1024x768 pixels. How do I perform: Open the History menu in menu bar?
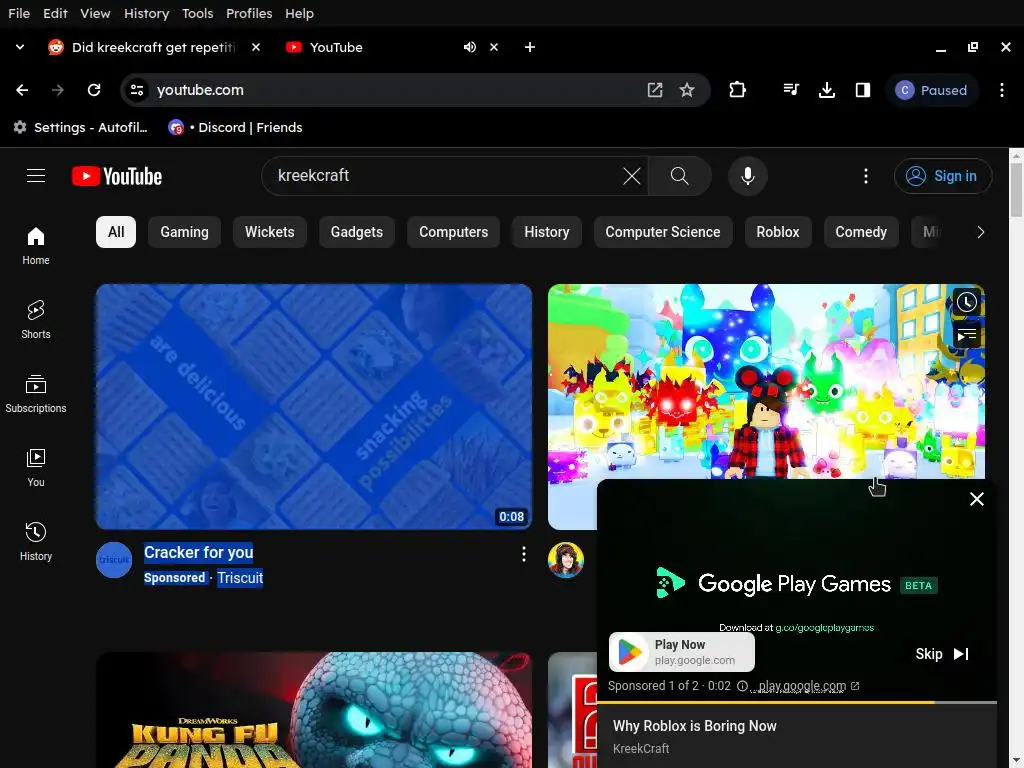146,13
